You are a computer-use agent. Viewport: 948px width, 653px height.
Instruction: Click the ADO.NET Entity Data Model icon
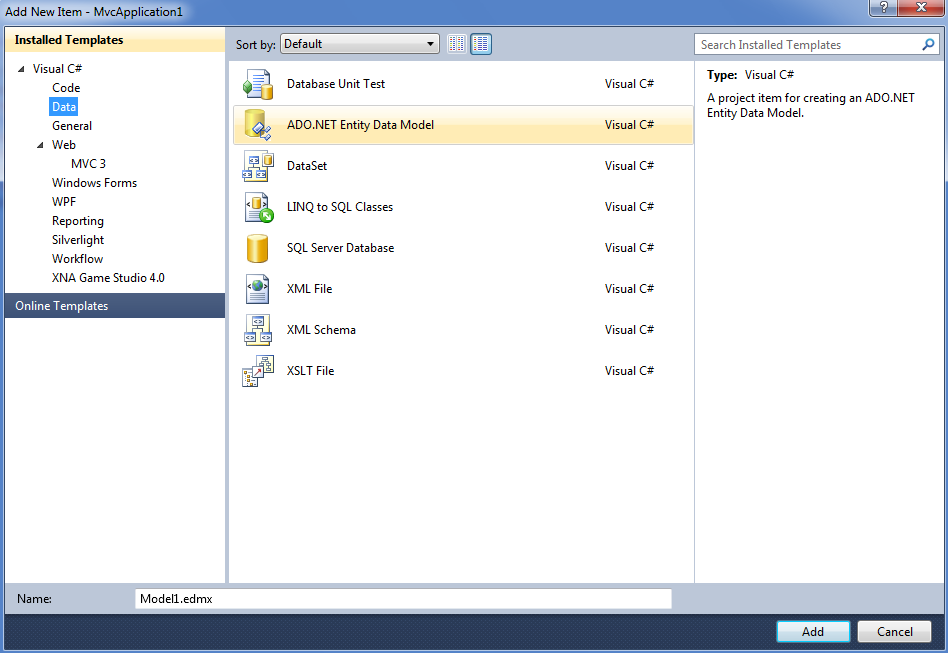click(x=258, y=125)
